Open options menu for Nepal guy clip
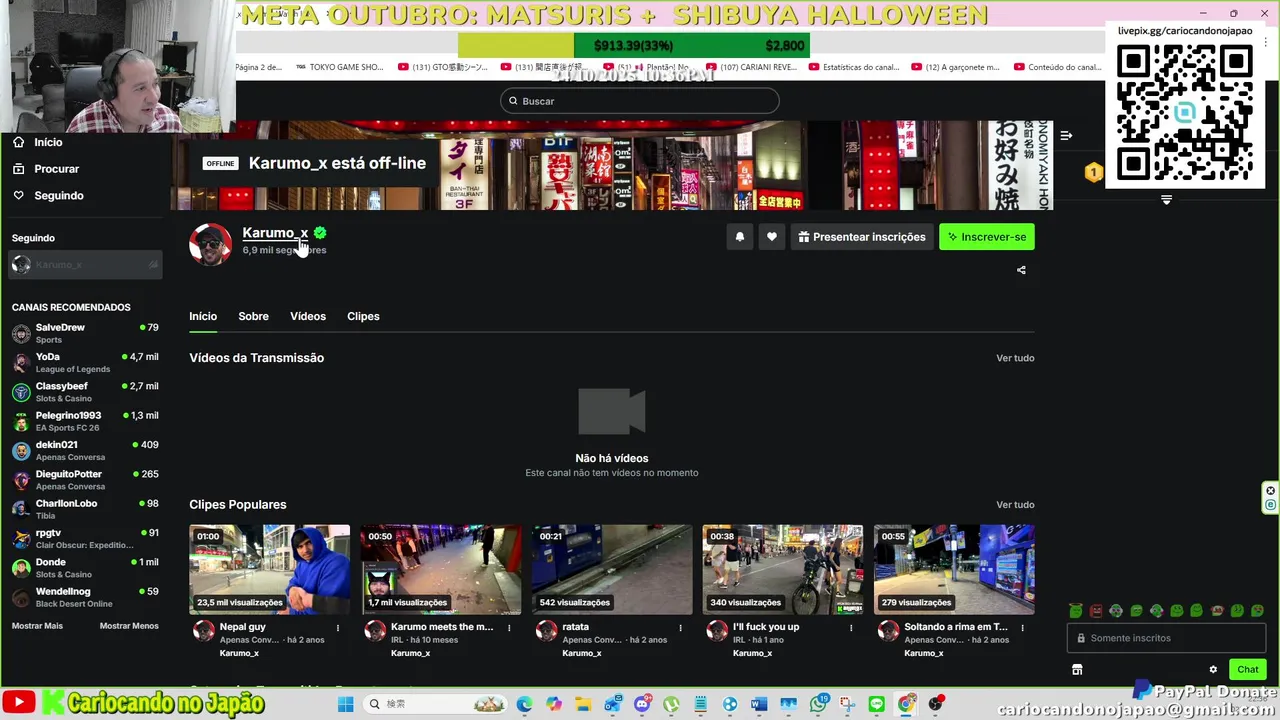This screenshot has width=1280, height=720. pyautogui.click(x=338, y=628)
